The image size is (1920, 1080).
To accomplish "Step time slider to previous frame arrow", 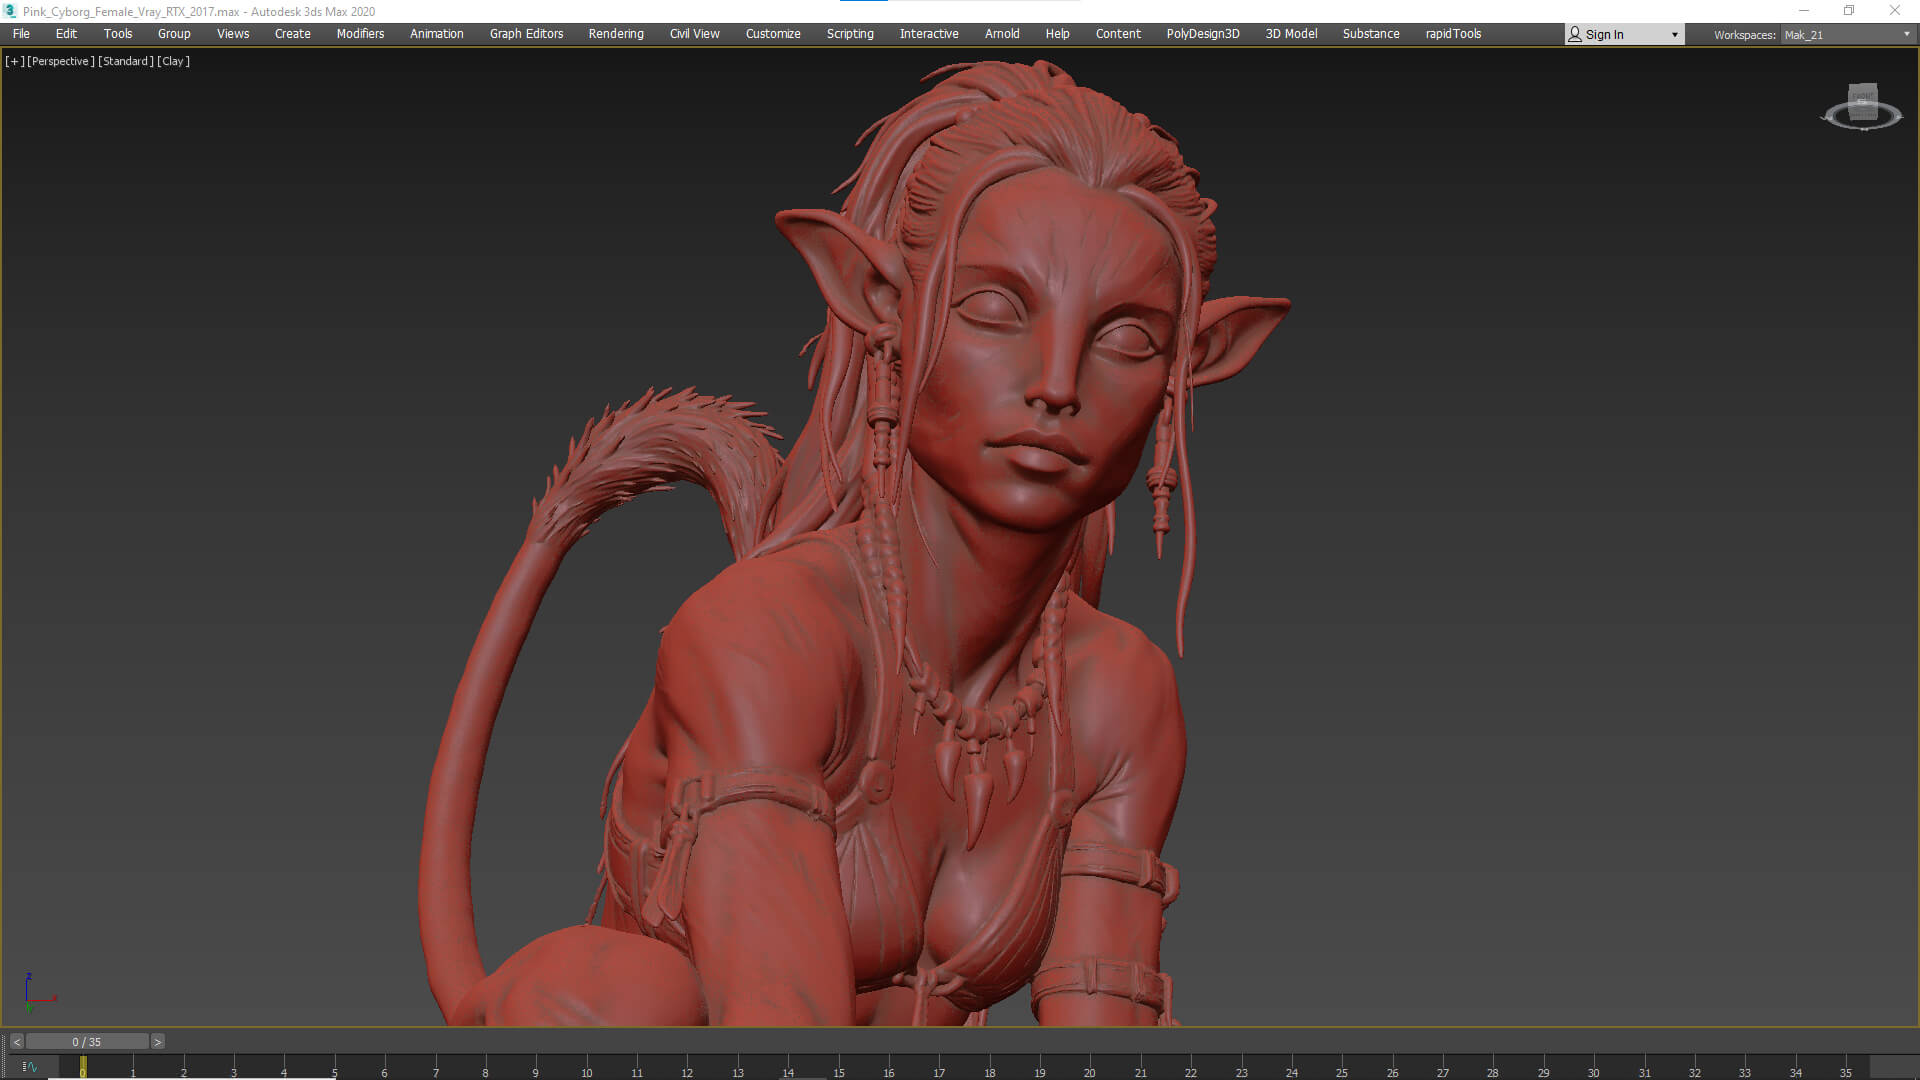I will point(17,1042).
